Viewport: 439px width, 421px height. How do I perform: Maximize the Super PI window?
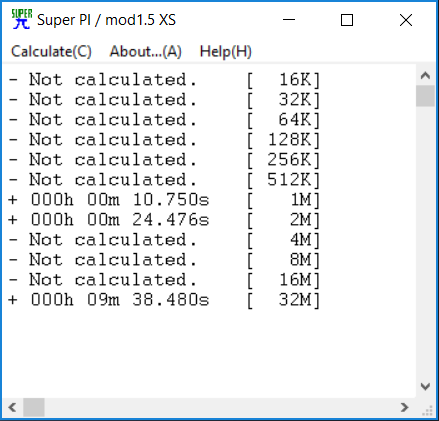(347, 20)
